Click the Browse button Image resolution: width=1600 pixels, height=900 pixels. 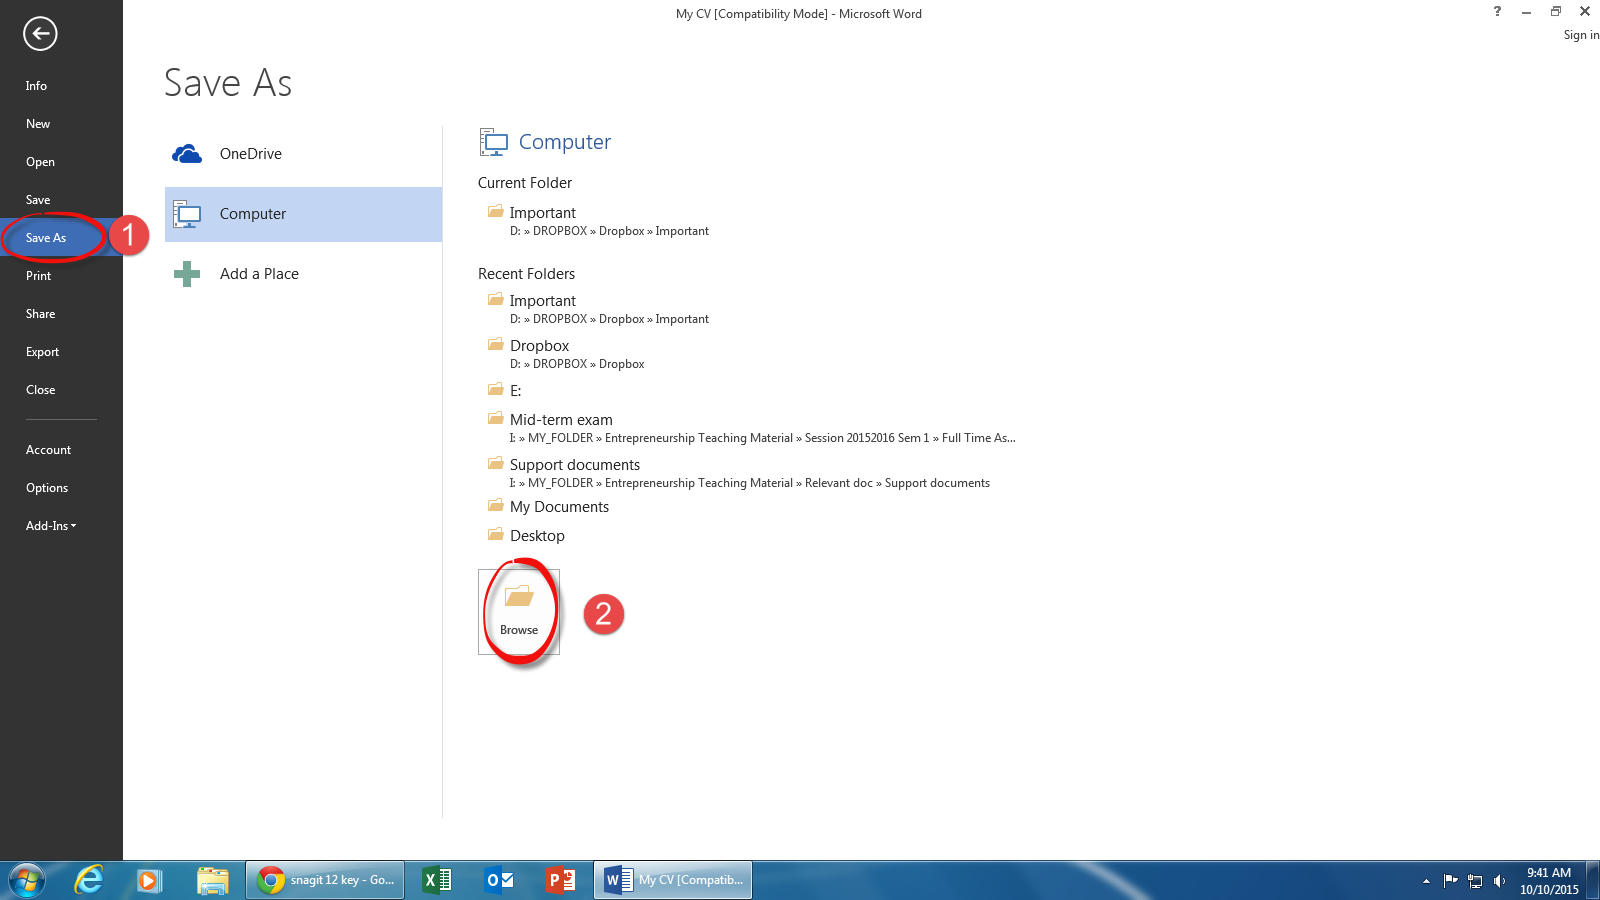point(518,610)
